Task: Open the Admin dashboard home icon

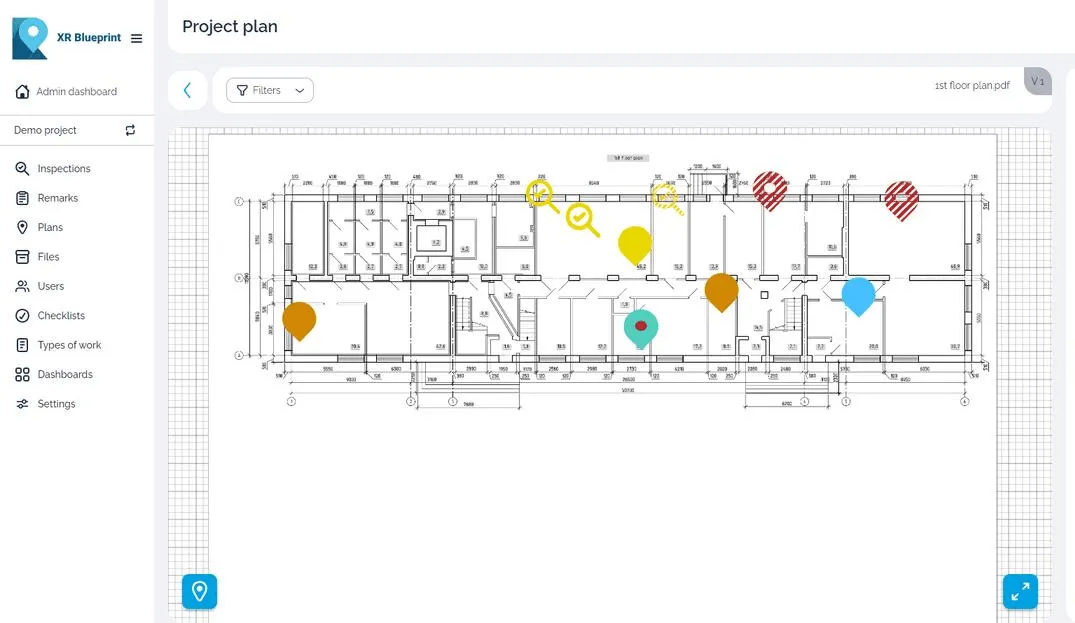Action: tap(23, 91)
